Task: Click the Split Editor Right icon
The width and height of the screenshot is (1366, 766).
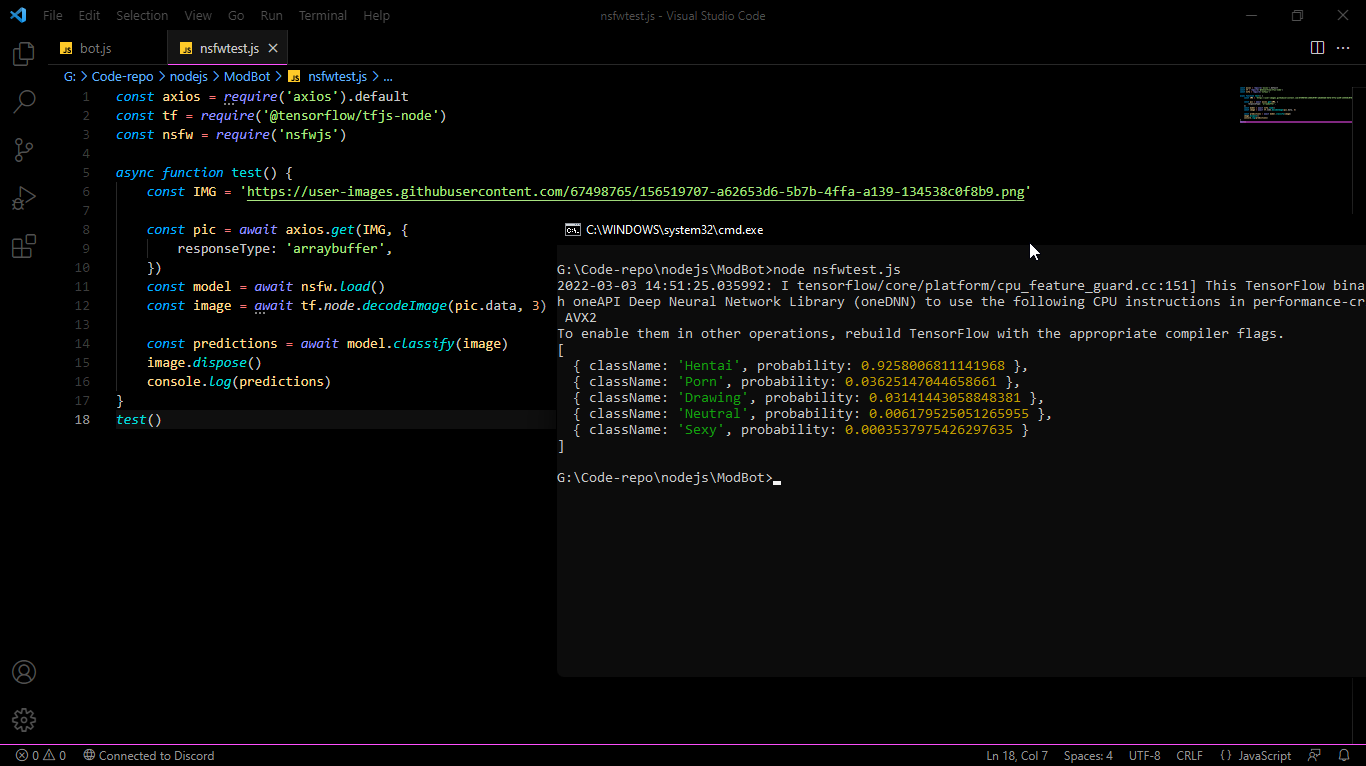Action: tap(1317, 48)
